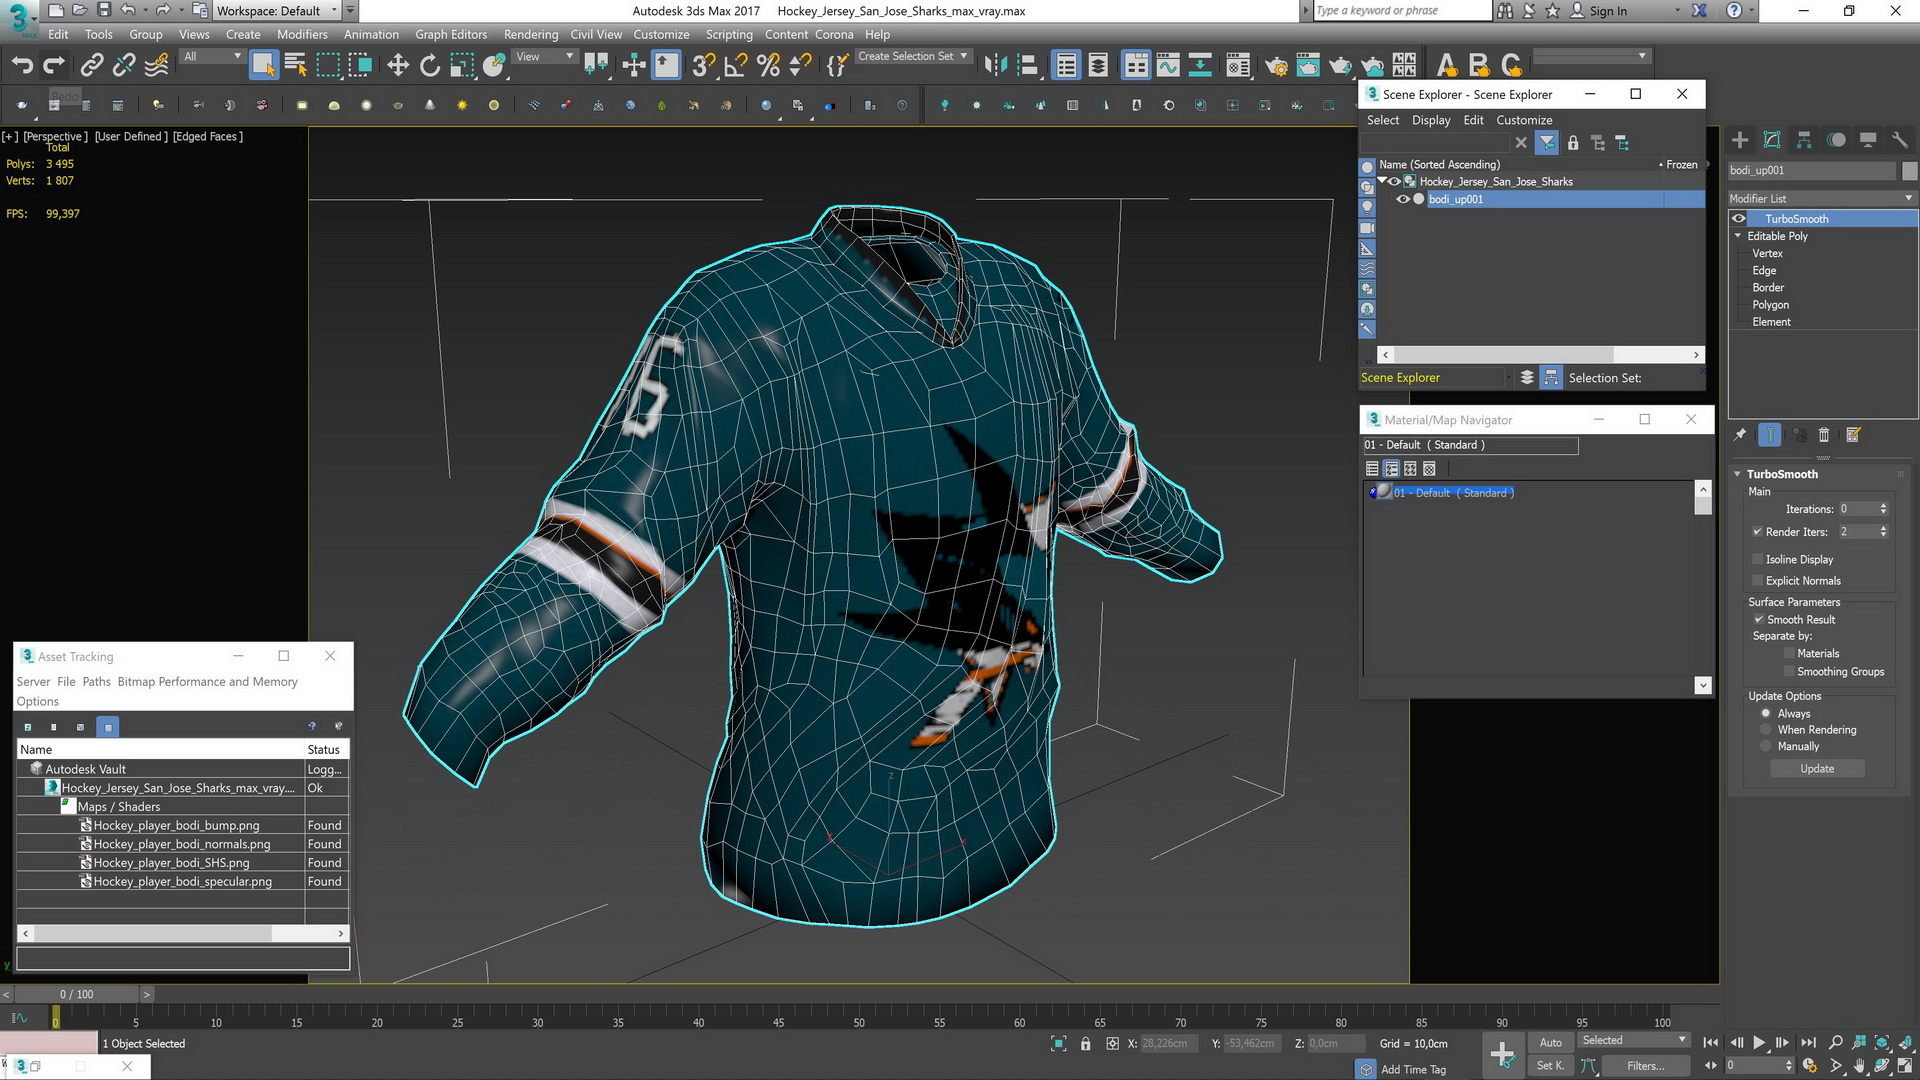Viewport: 1920px width, 1080px height.
Task: Select the Move transform tool
Action: [398, 66]
